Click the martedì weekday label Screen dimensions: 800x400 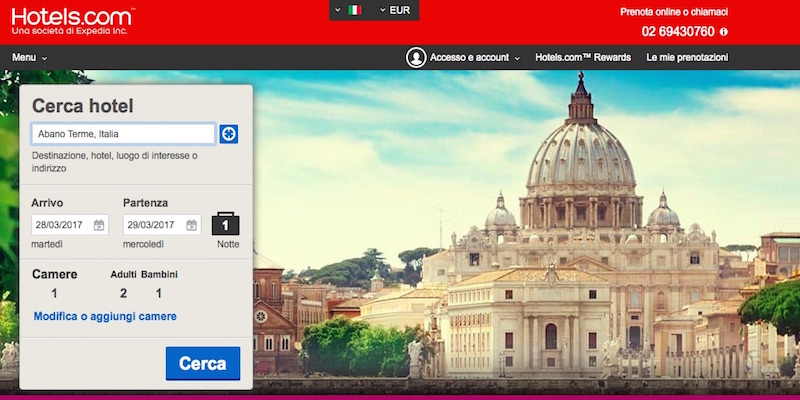[x=47, y=245]
